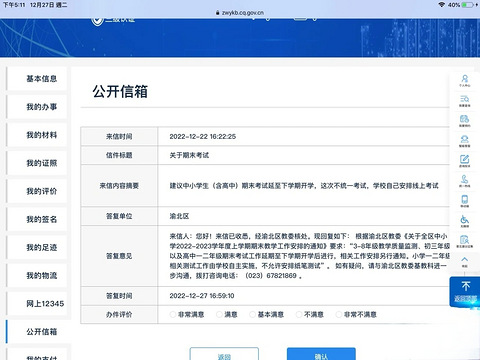Open the calendar appointment icon in right toolbar

(x=465, y=121)
